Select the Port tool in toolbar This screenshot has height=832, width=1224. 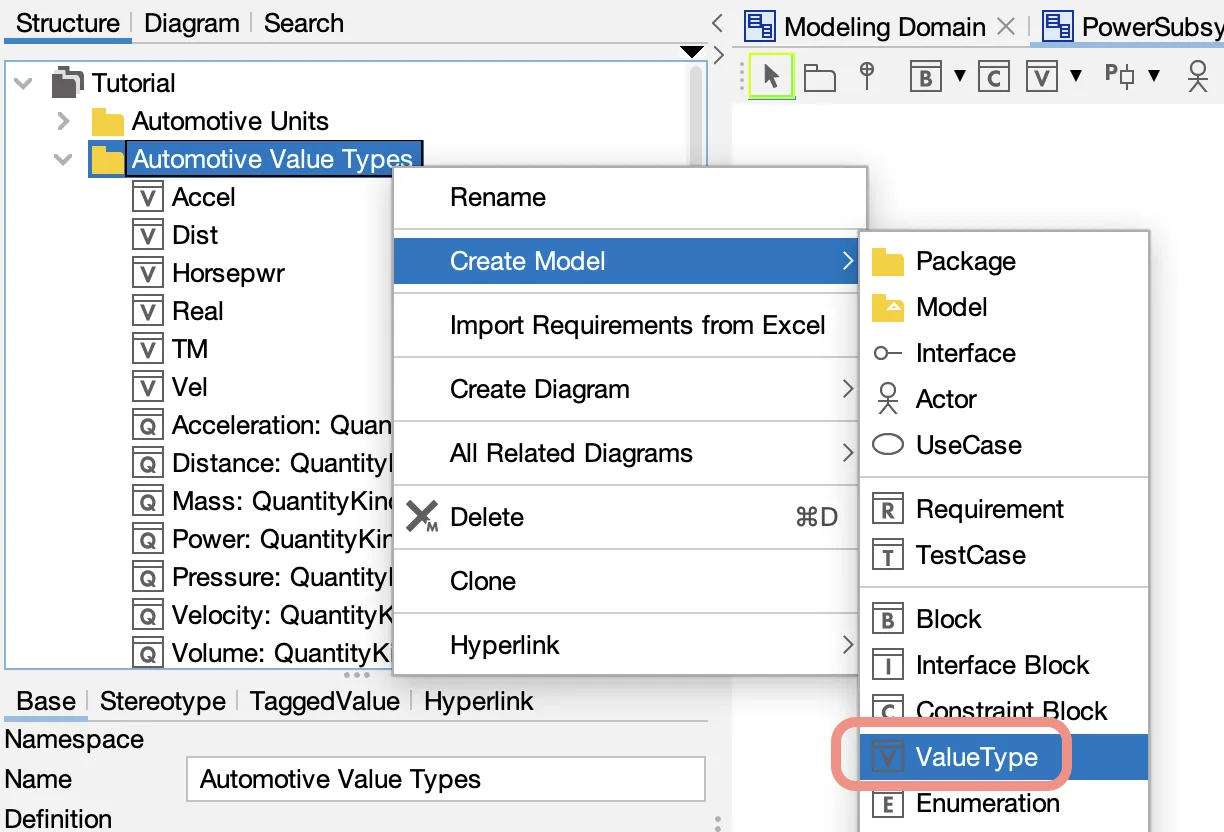coord(1120,75)
